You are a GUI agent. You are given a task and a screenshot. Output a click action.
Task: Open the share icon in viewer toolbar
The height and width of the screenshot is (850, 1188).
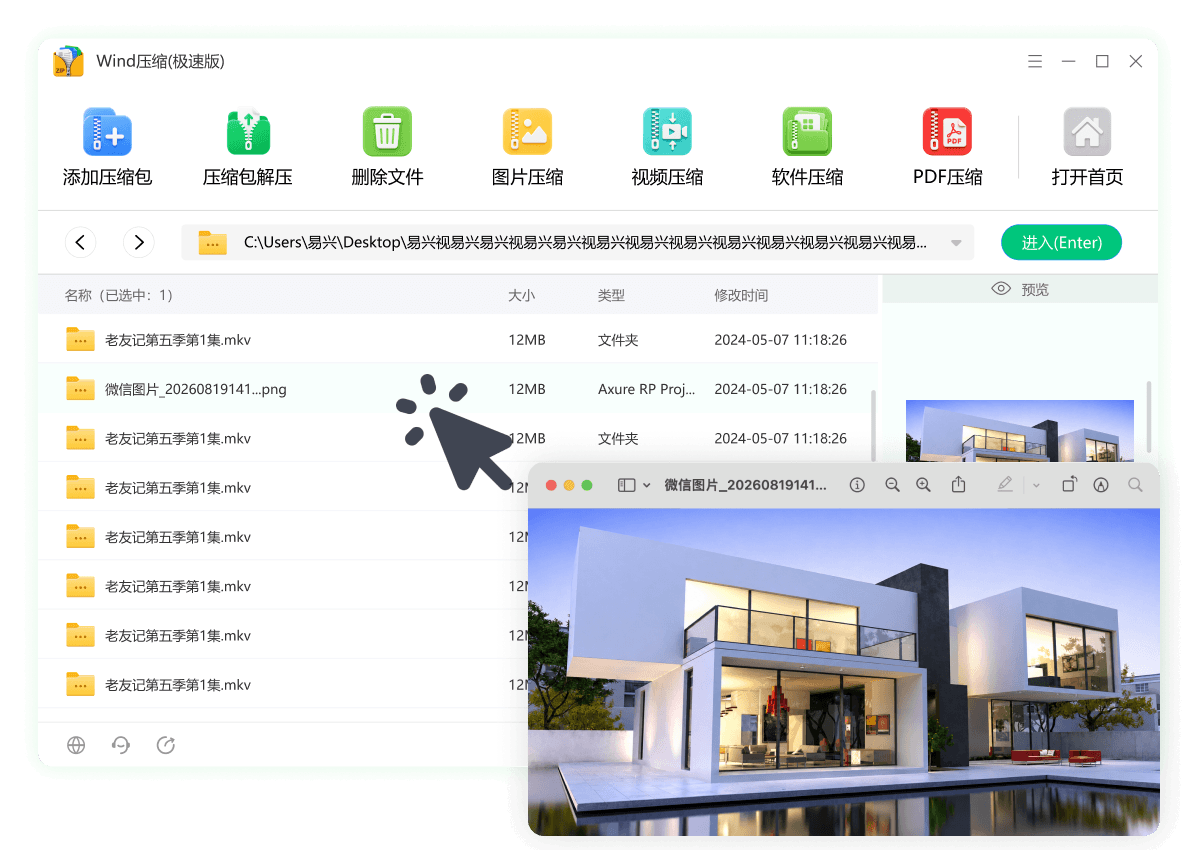tap(958, 484)
